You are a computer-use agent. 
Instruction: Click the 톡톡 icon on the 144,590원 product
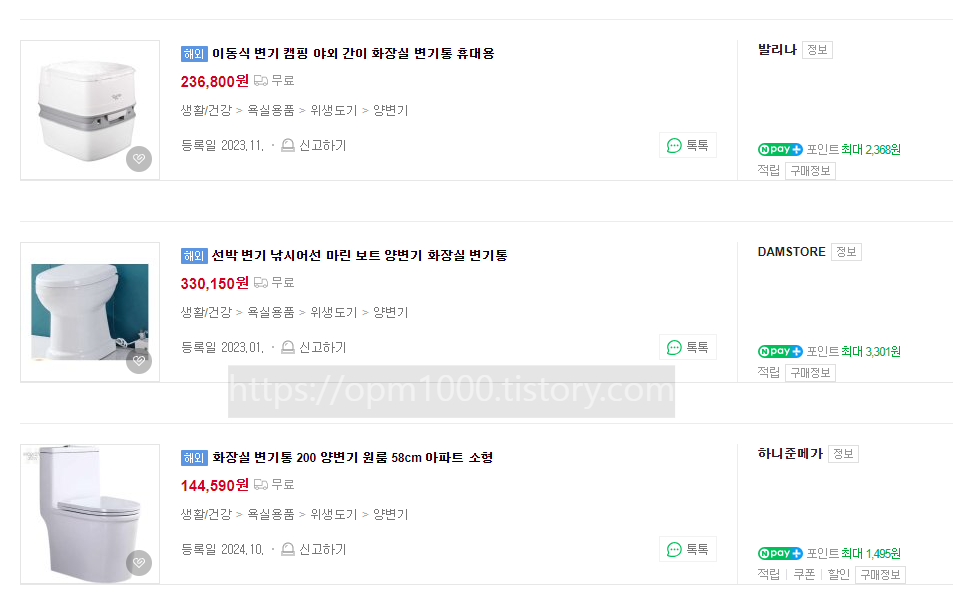(687, 549)
